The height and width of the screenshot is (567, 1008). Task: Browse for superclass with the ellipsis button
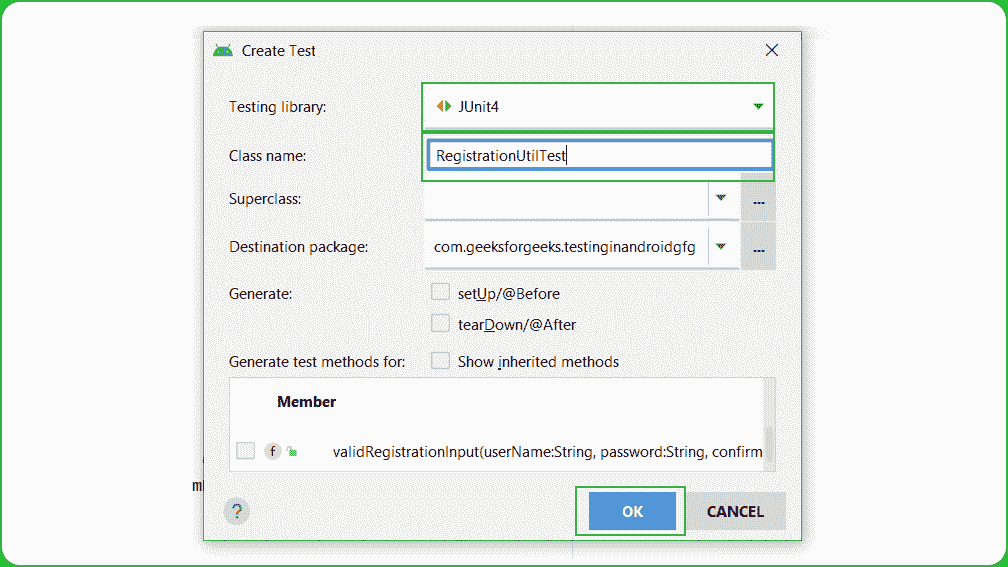[x=758, y=200]
